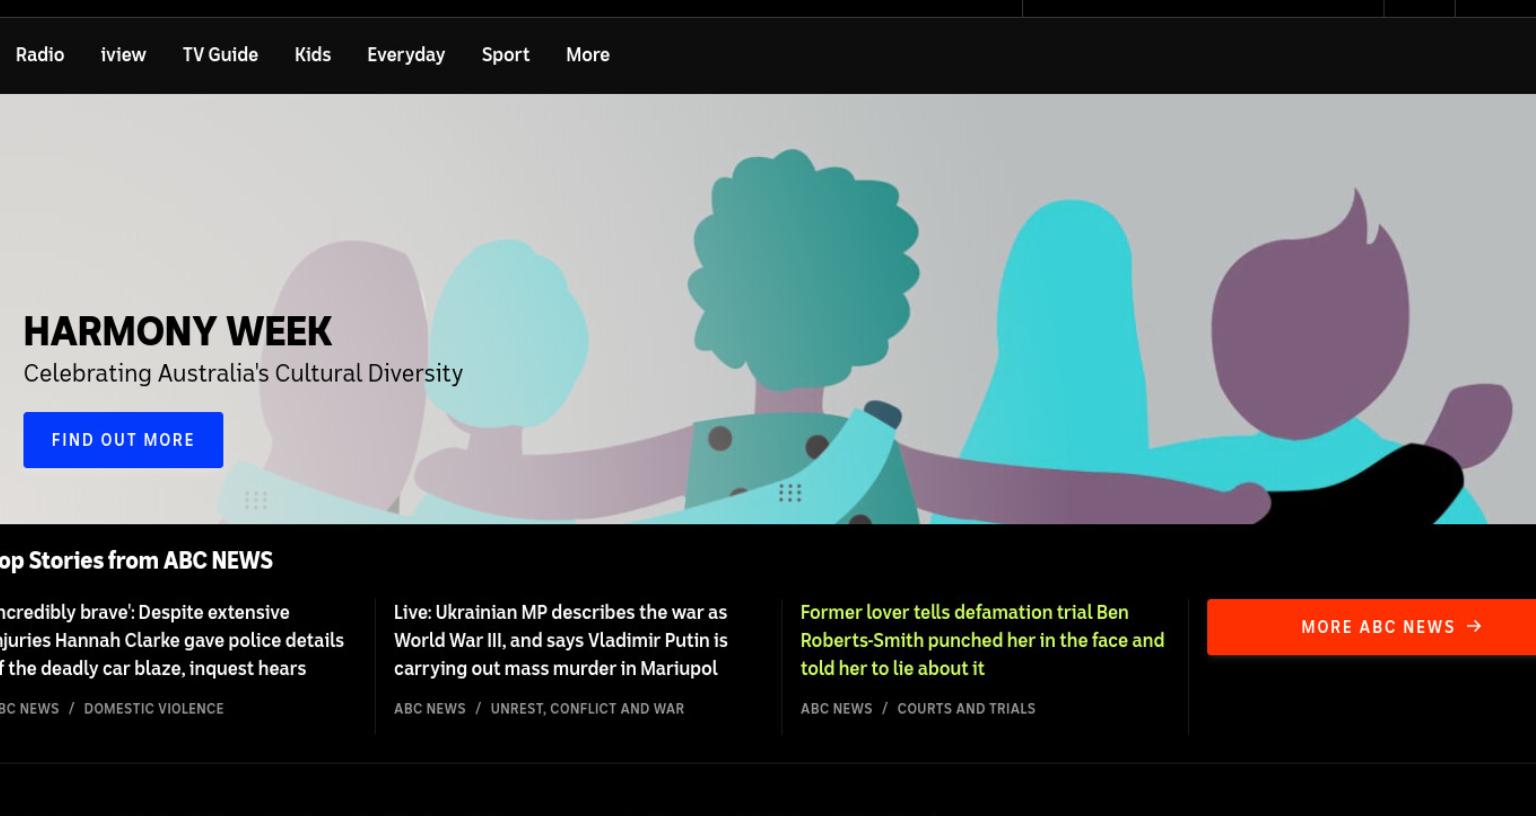This screenshot has height=816, width=1536.
Task: Open Ben Roberts-Smith defamation trial story
Action: coord(982,640)
